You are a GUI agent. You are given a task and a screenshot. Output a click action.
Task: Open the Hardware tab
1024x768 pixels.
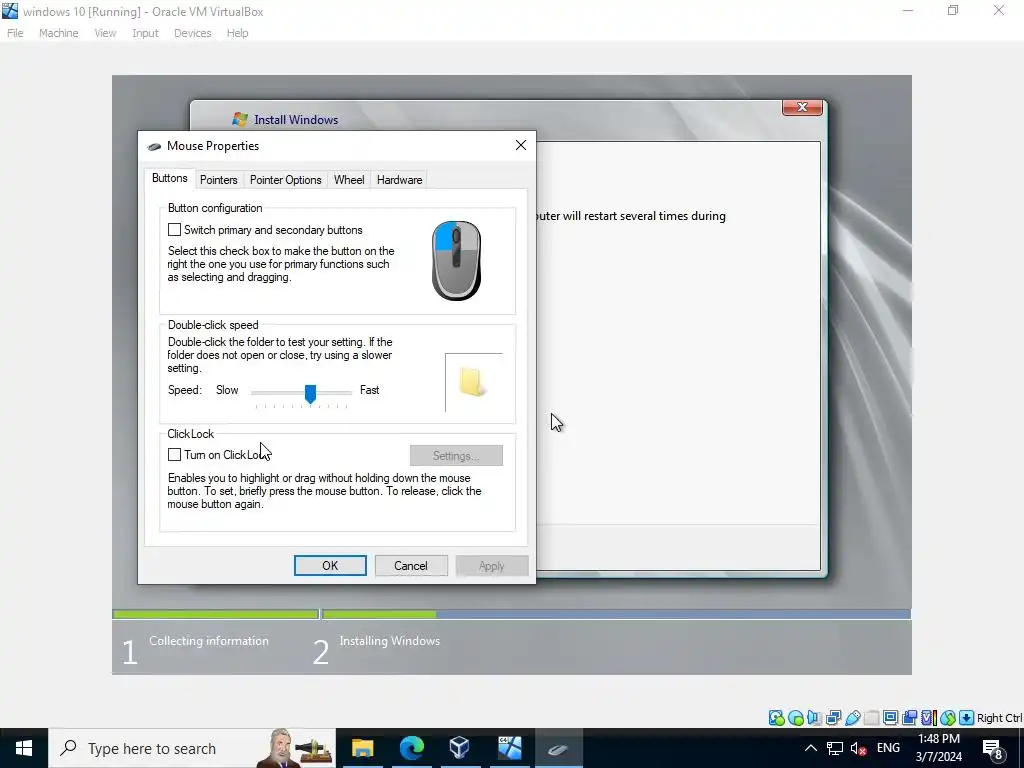coord(399,180)
